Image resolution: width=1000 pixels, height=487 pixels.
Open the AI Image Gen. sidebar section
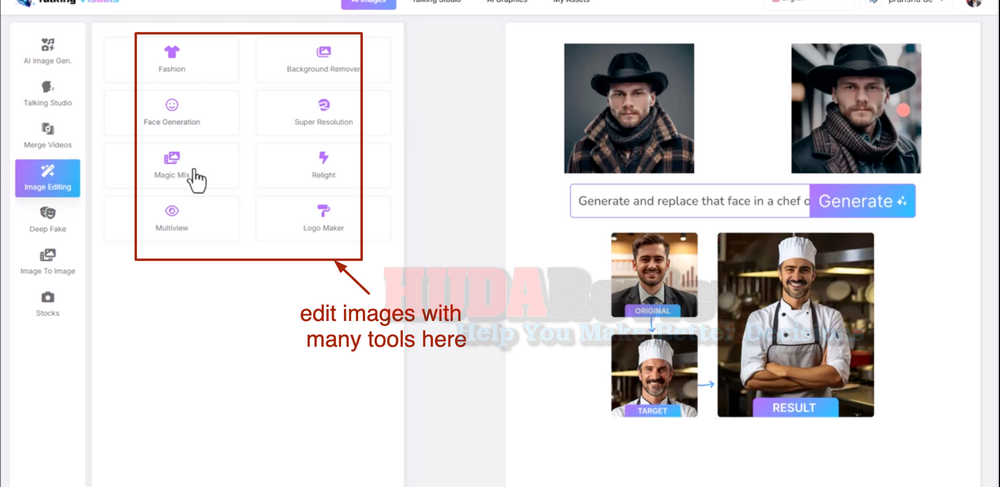coord(48,51)
